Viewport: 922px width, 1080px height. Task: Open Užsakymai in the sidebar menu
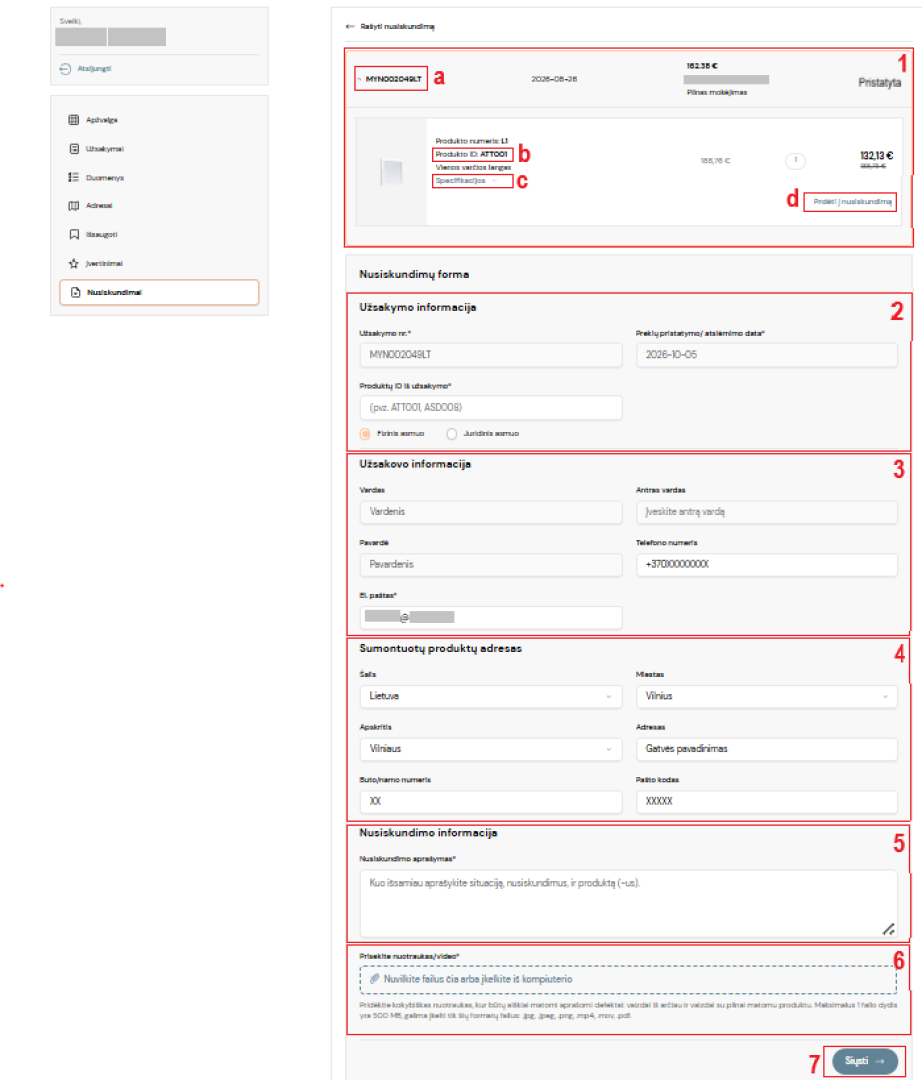[105, 149]
